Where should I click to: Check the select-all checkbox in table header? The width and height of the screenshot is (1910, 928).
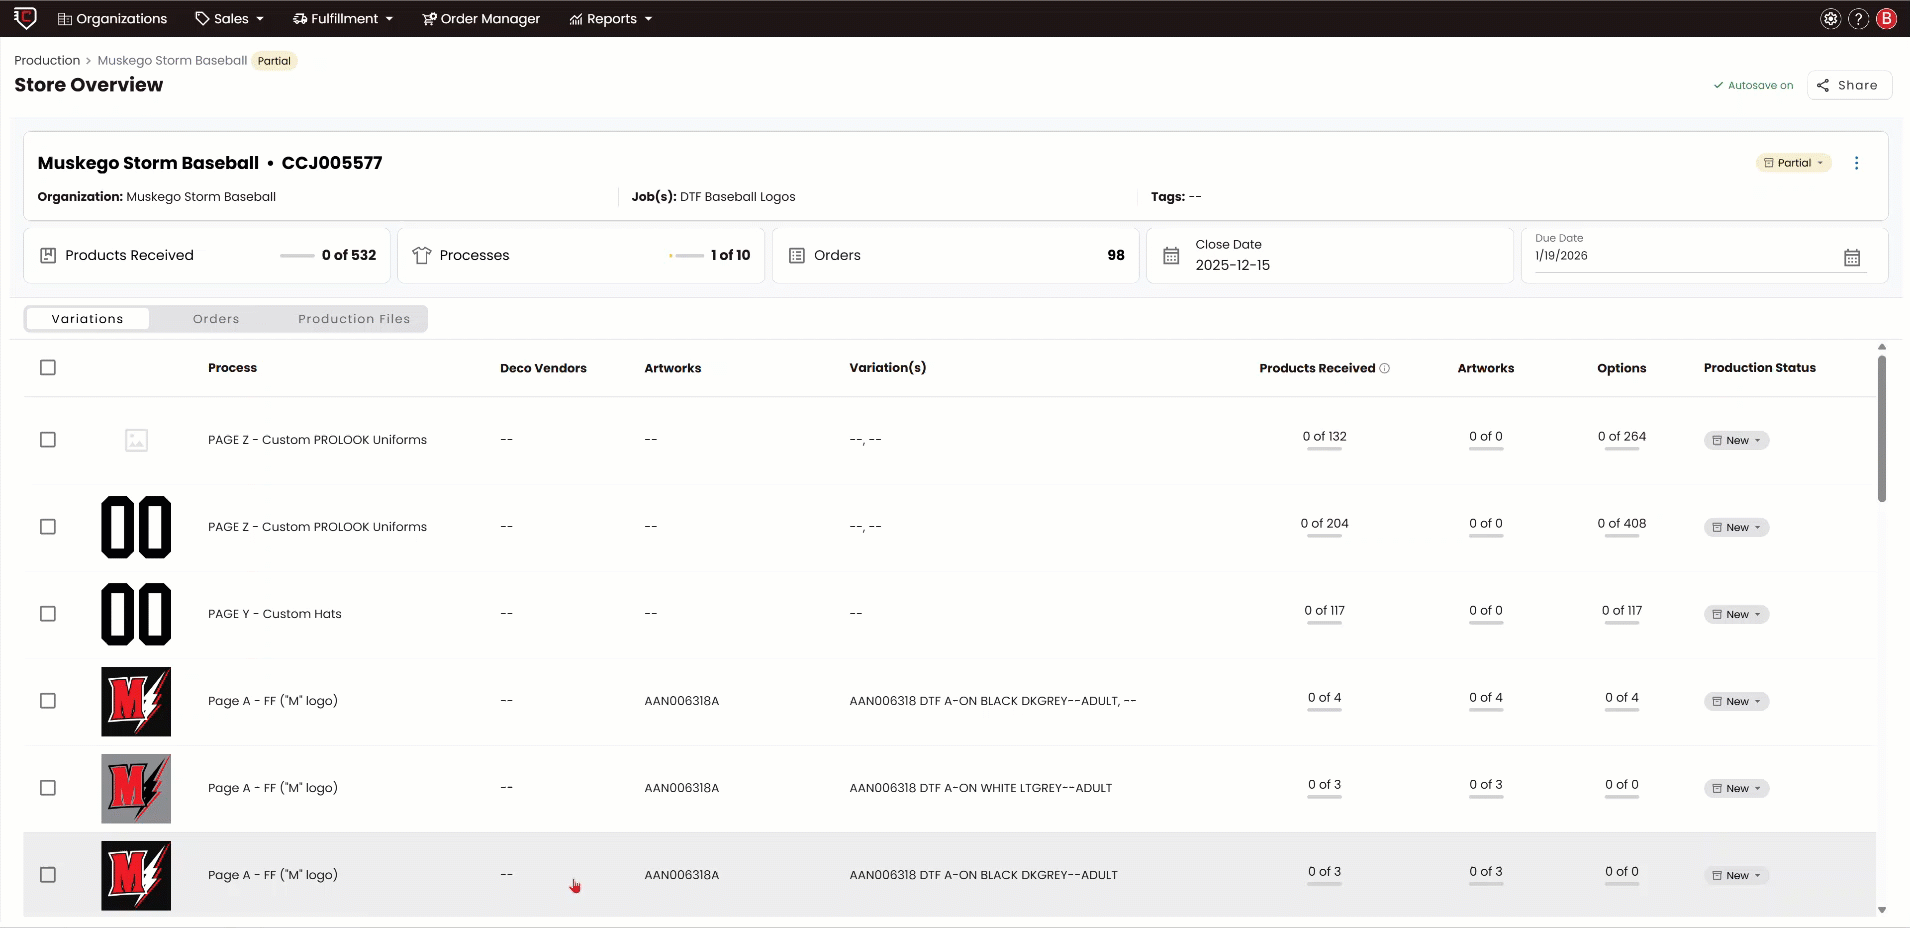point(48,367)
